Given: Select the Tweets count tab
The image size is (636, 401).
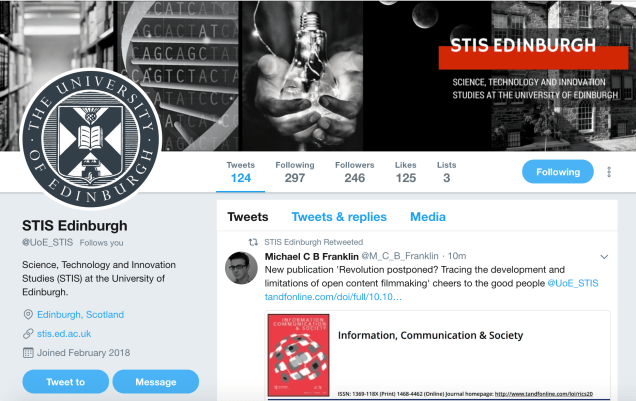Looking at the screenshot, I should tap(241, 172).
